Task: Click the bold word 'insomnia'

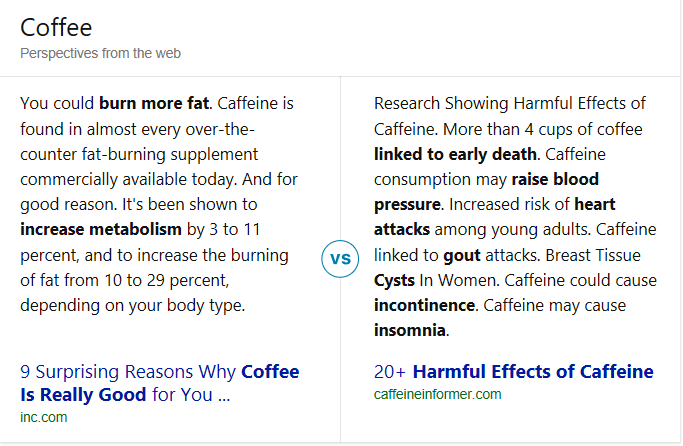Action: click(x=410, y=330)
